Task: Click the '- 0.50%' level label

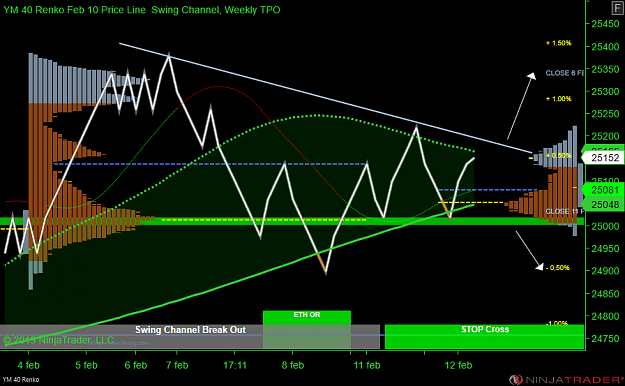Action: point(558,268)
